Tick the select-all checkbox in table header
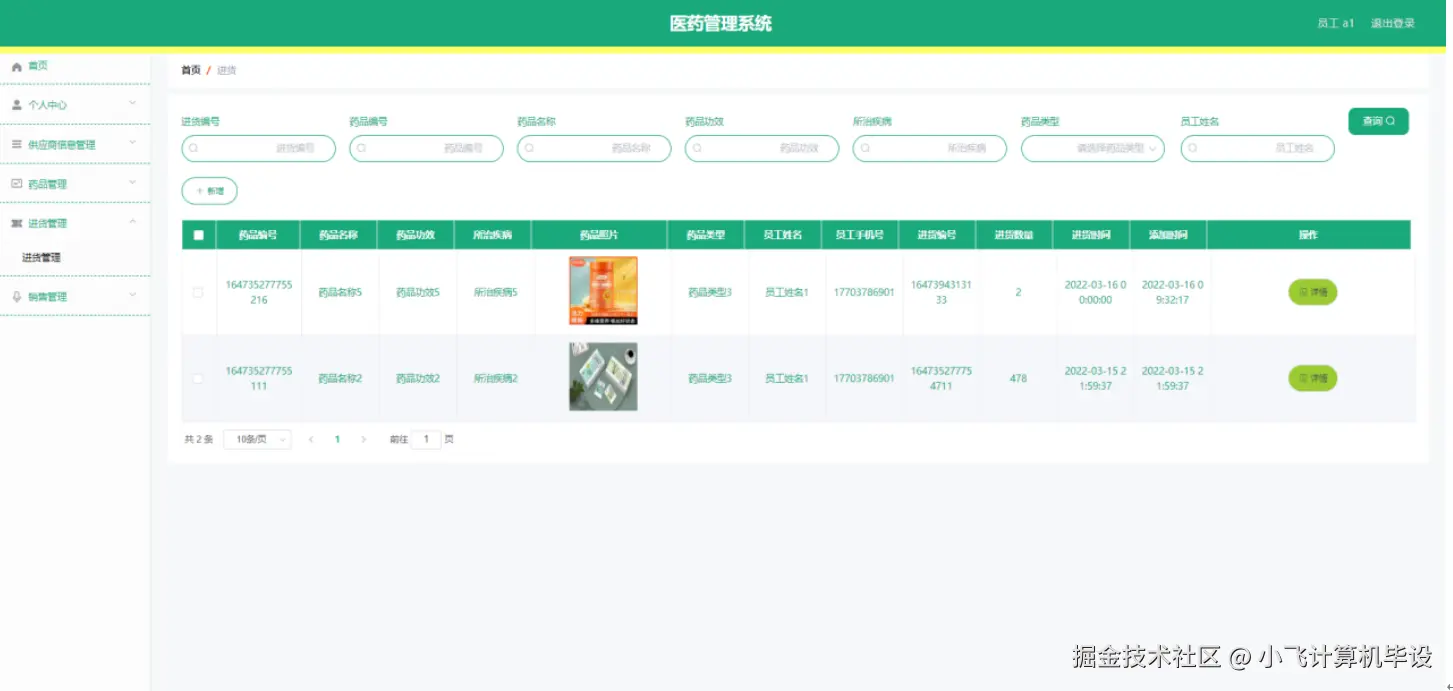Image resolution: width=1453 pixels, height=691 pixels. [x=198, y=235]
